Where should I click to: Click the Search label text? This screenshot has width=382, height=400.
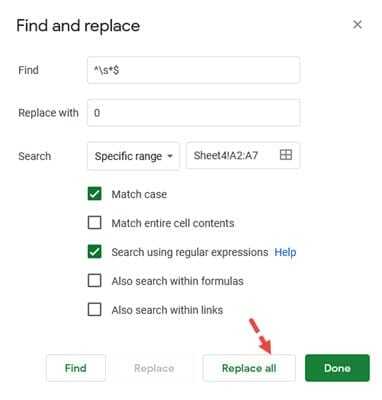click(x=35, y=156)
